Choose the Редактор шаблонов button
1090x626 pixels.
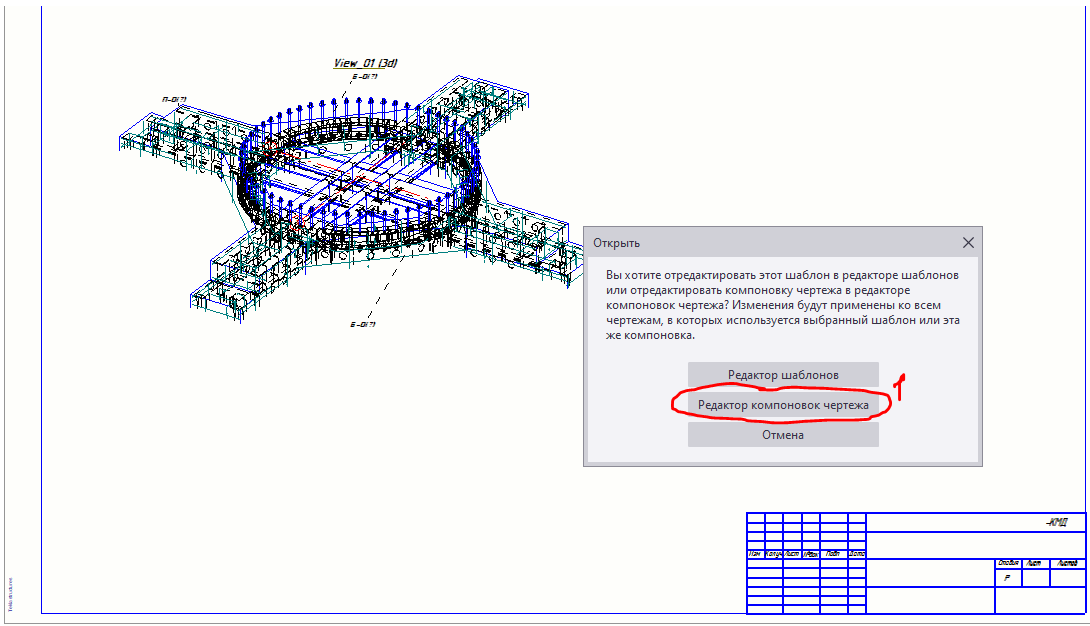pos(783,375)
